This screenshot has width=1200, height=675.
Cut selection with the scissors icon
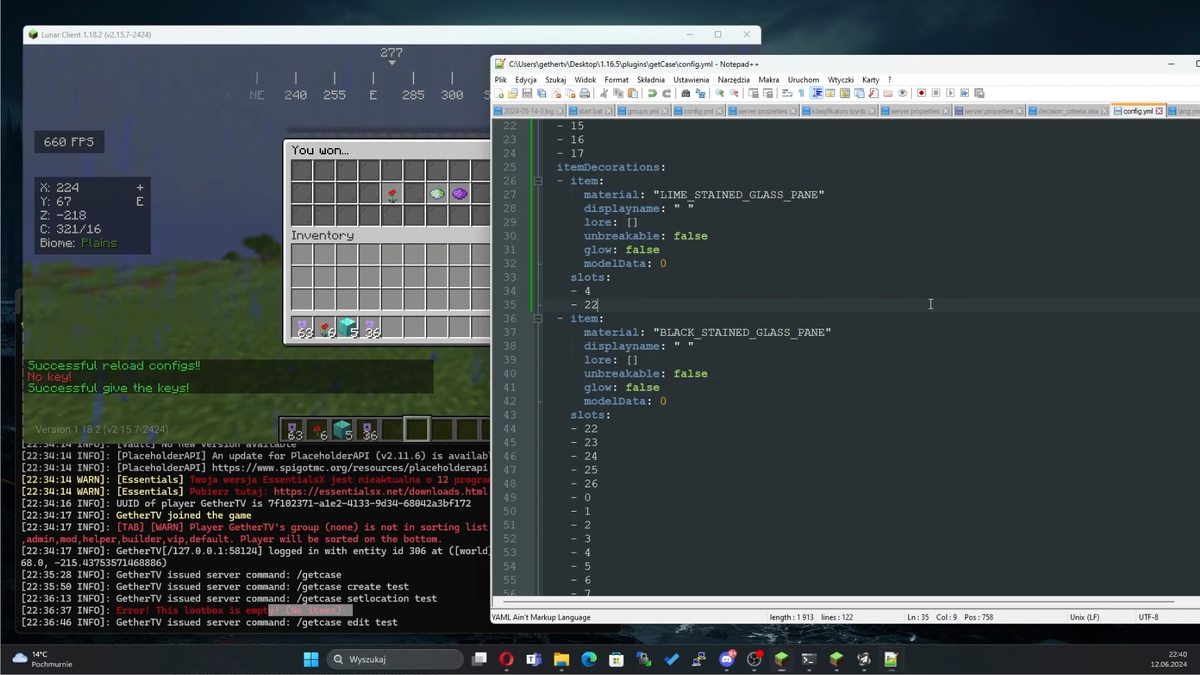coord(603,93)
